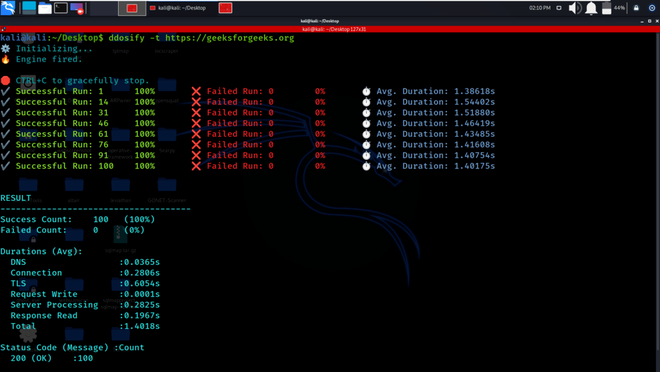Click 'Engine fired.' text

49,59
